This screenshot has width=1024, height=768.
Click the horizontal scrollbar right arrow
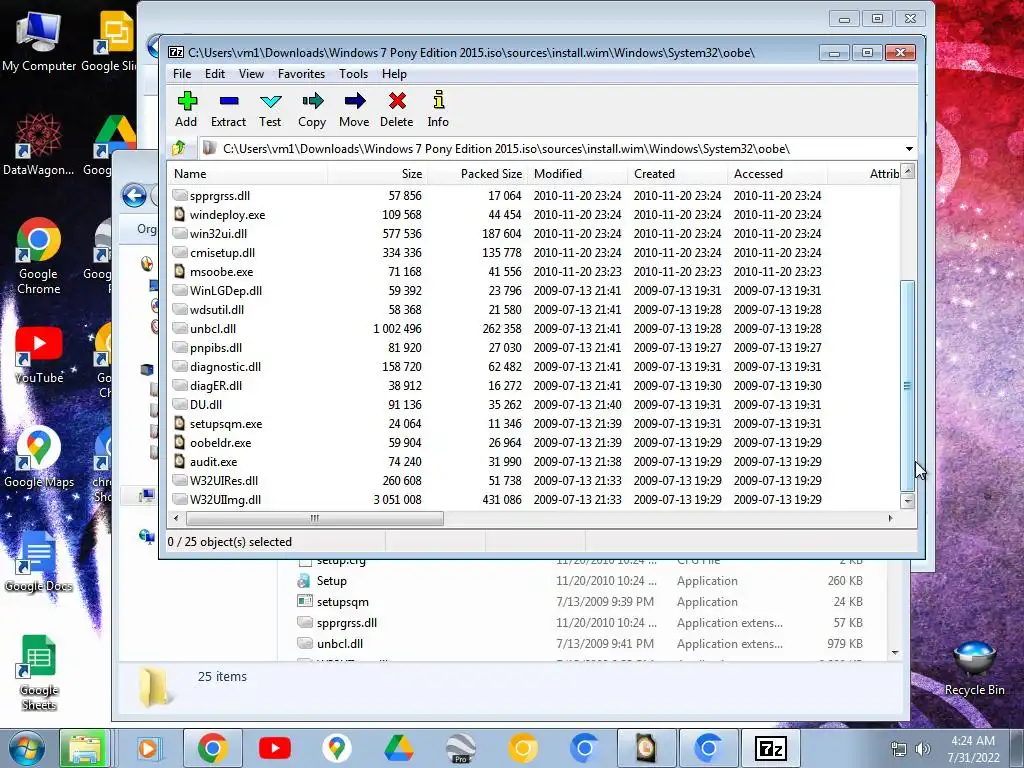890,518
